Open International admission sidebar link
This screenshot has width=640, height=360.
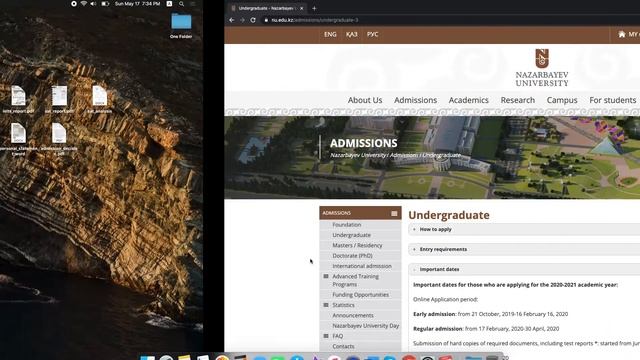pyautogui.click(x=362, y=266)
